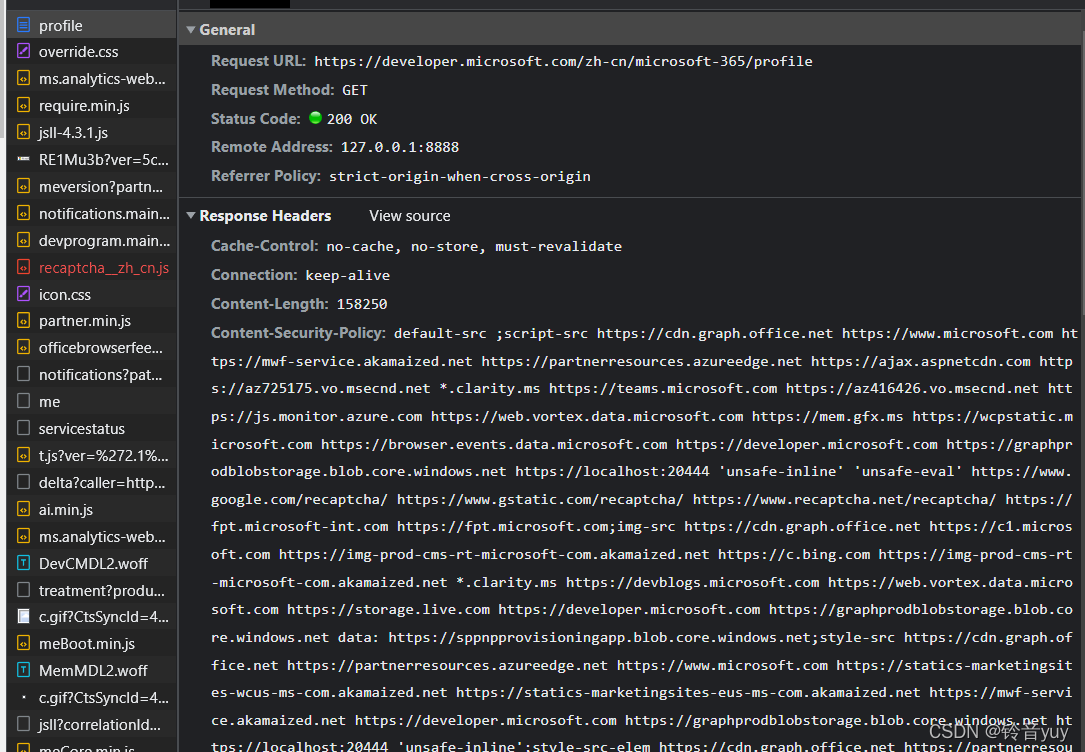Click the green 200 OK status dot

coord(316,118)
